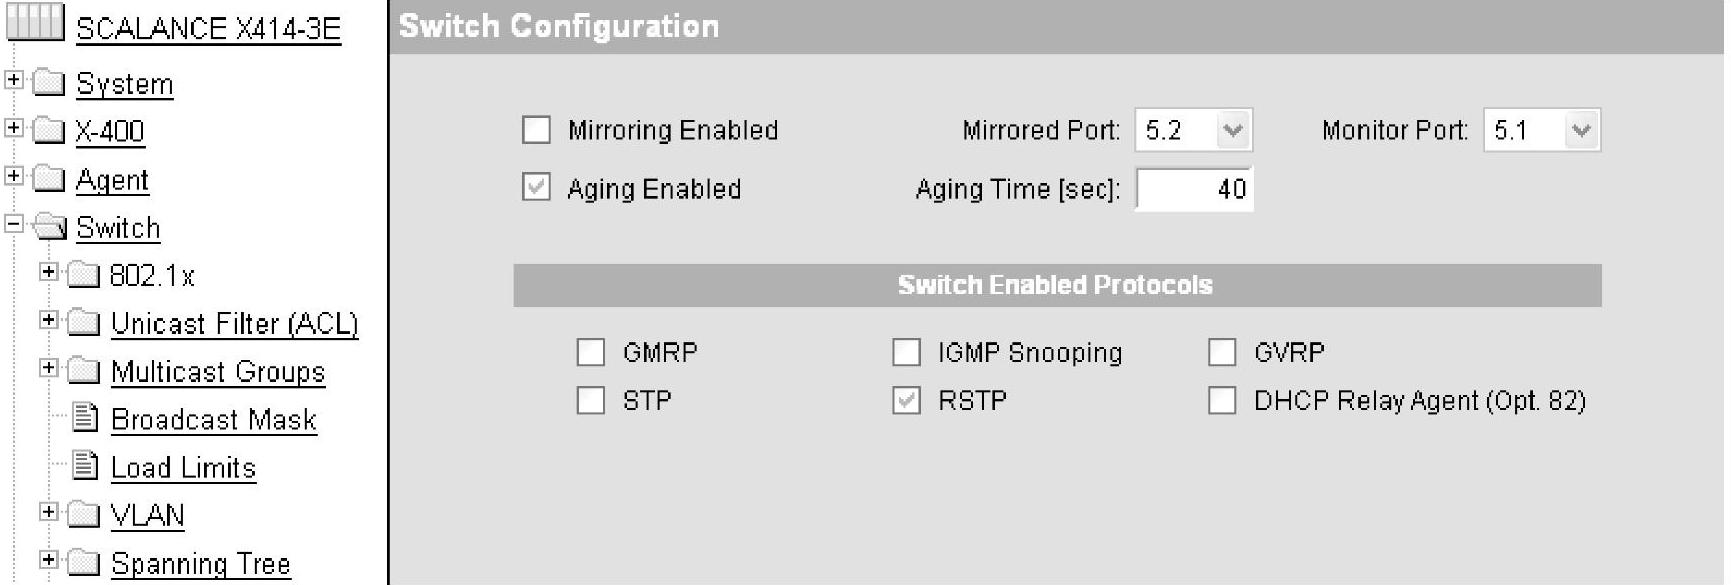Click the System folder icon
Screen dimensions: 1731x585
click(49, 82)
